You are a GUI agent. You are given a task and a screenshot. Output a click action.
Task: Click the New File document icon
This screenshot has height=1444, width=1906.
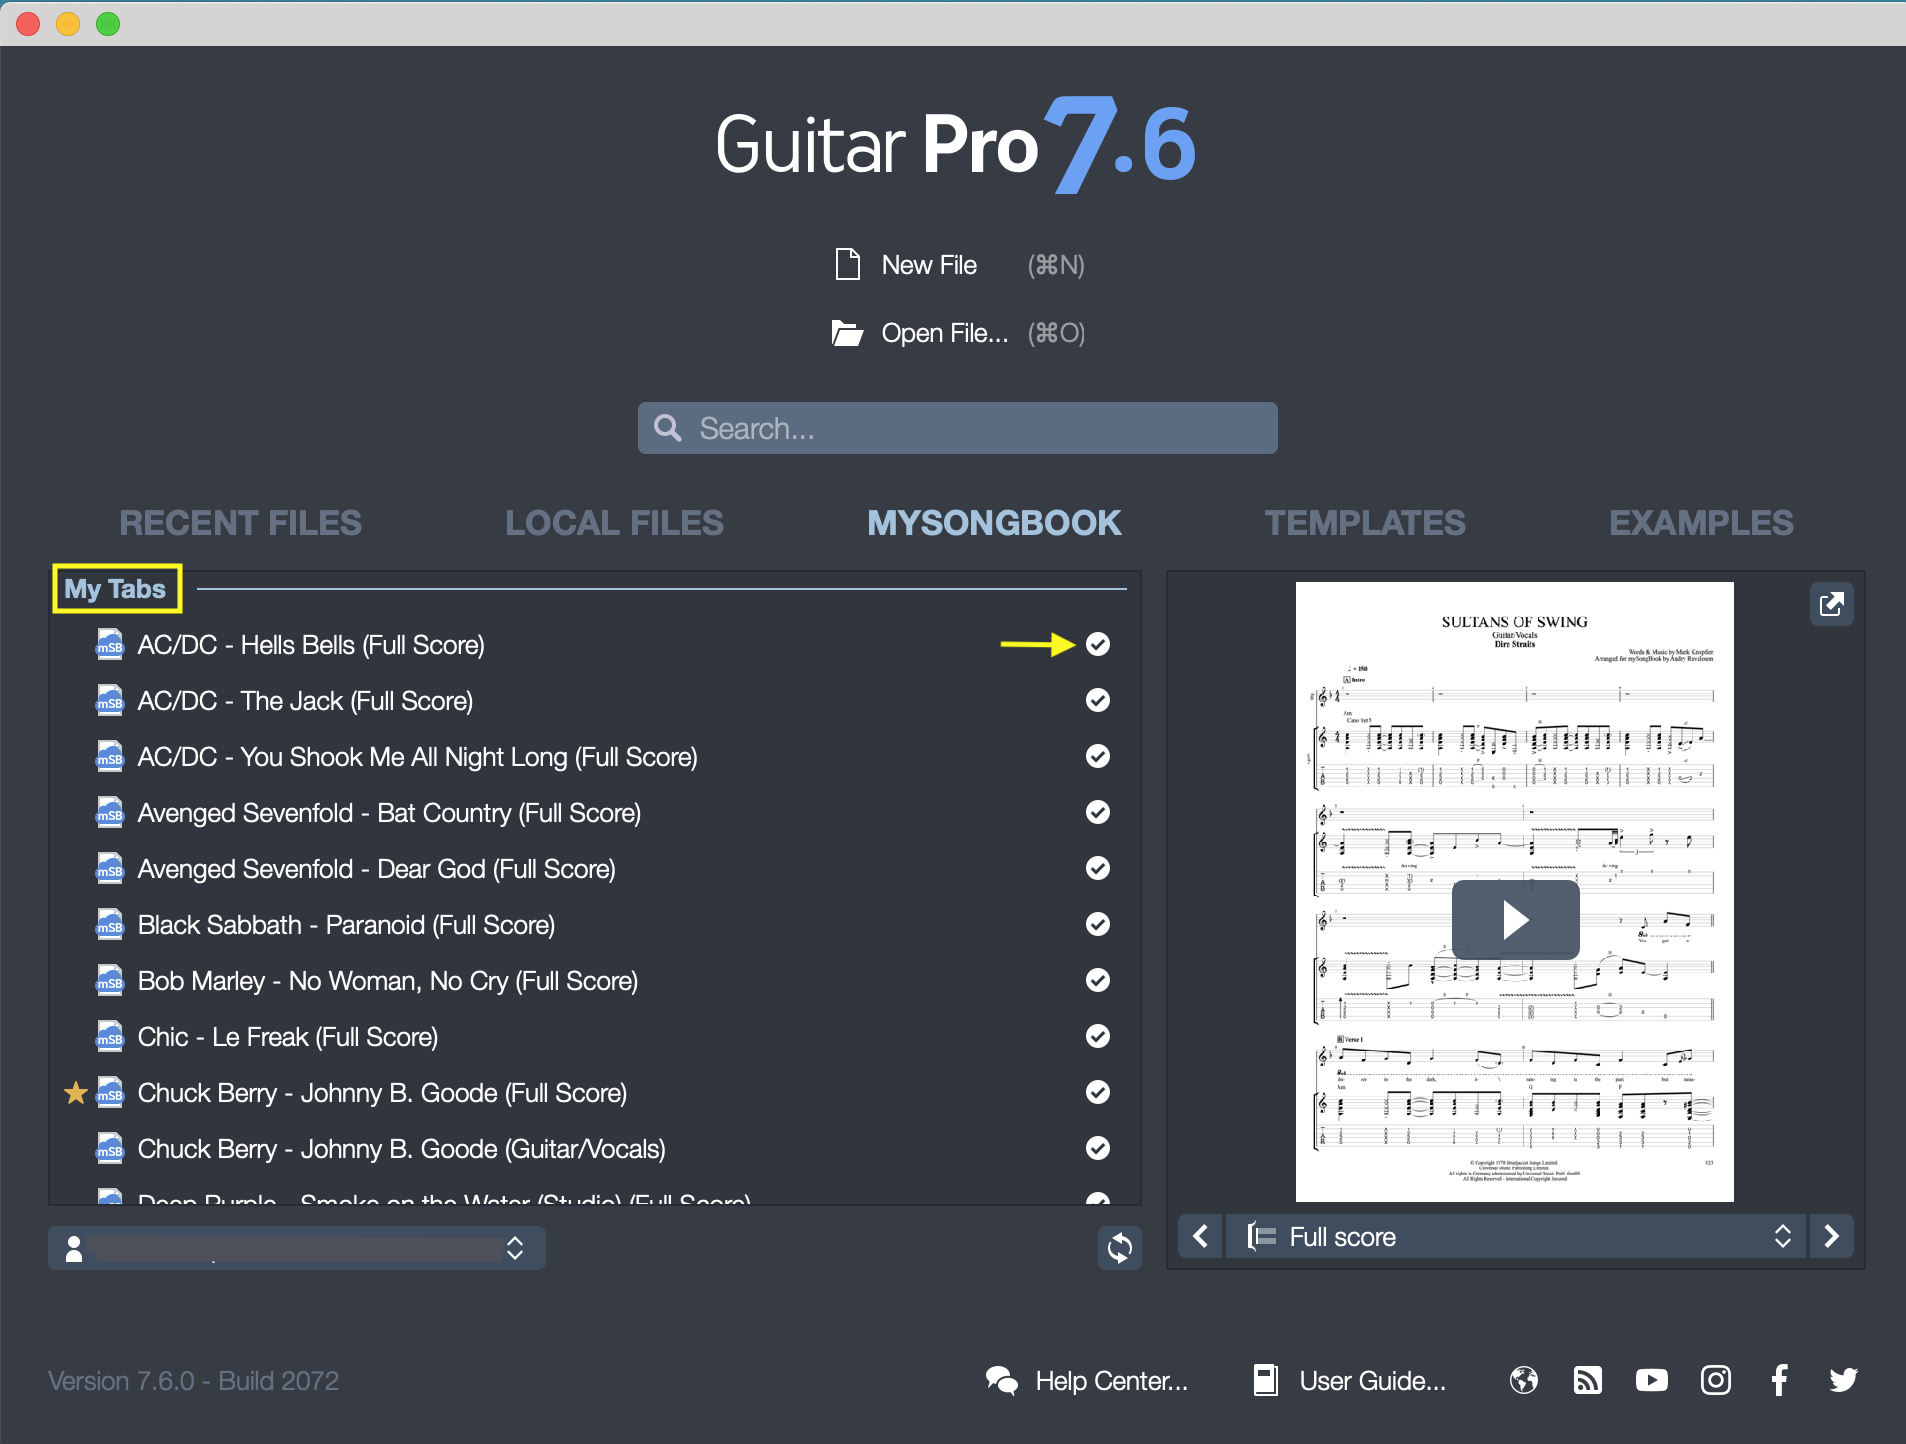click(x=847, y=264)
